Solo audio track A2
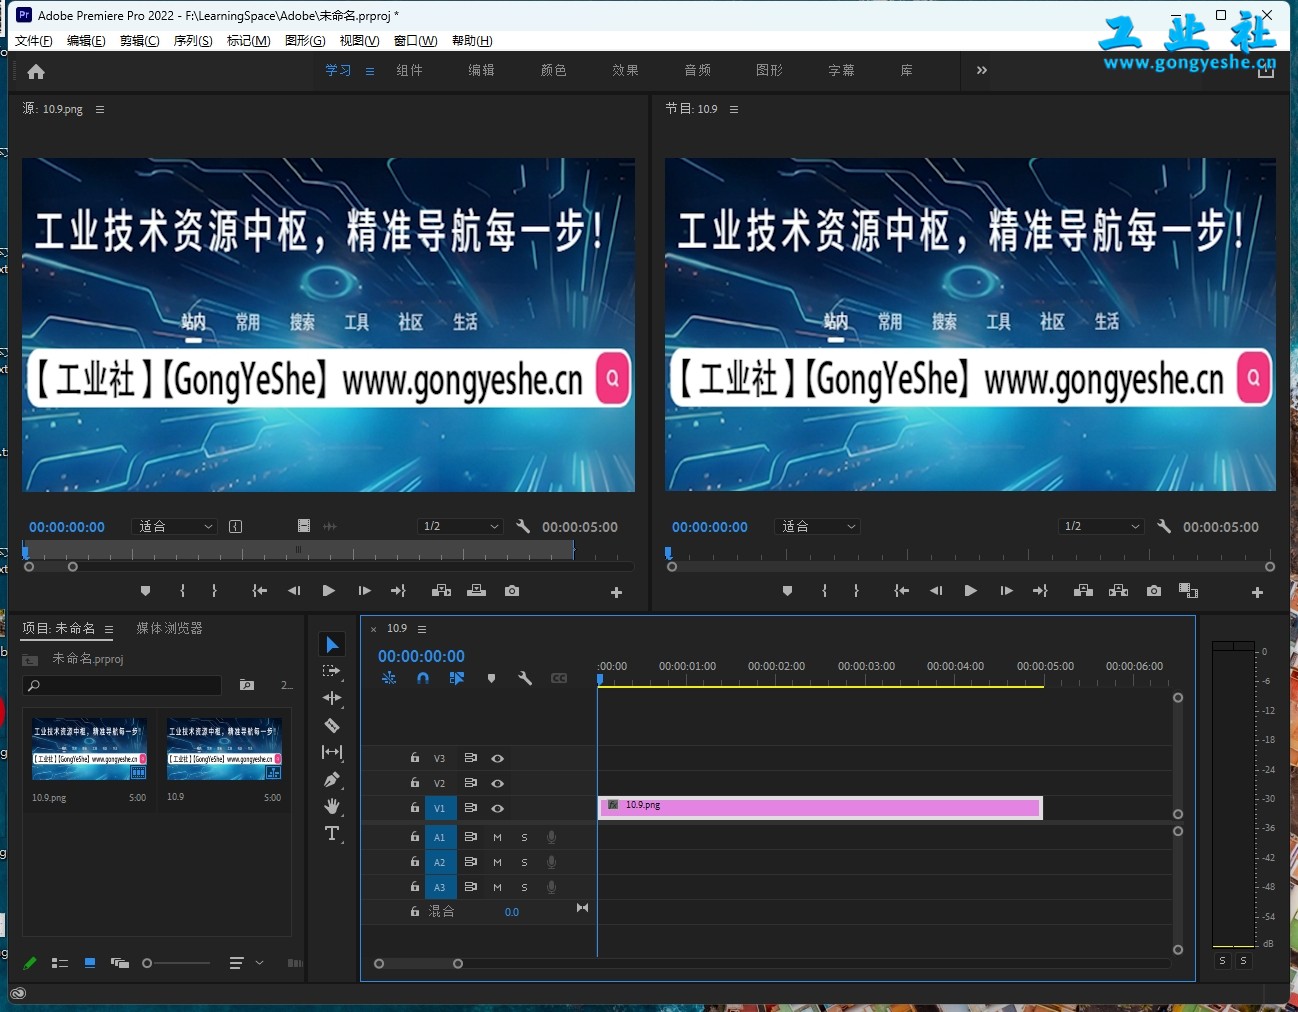This screenshot has width=1298, height=1012. coord(524,862)
